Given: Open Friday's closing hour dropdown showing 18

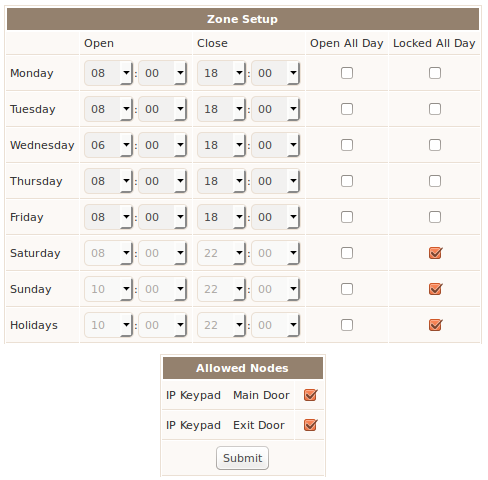Looking at the screenshot, I should (221, 217).
